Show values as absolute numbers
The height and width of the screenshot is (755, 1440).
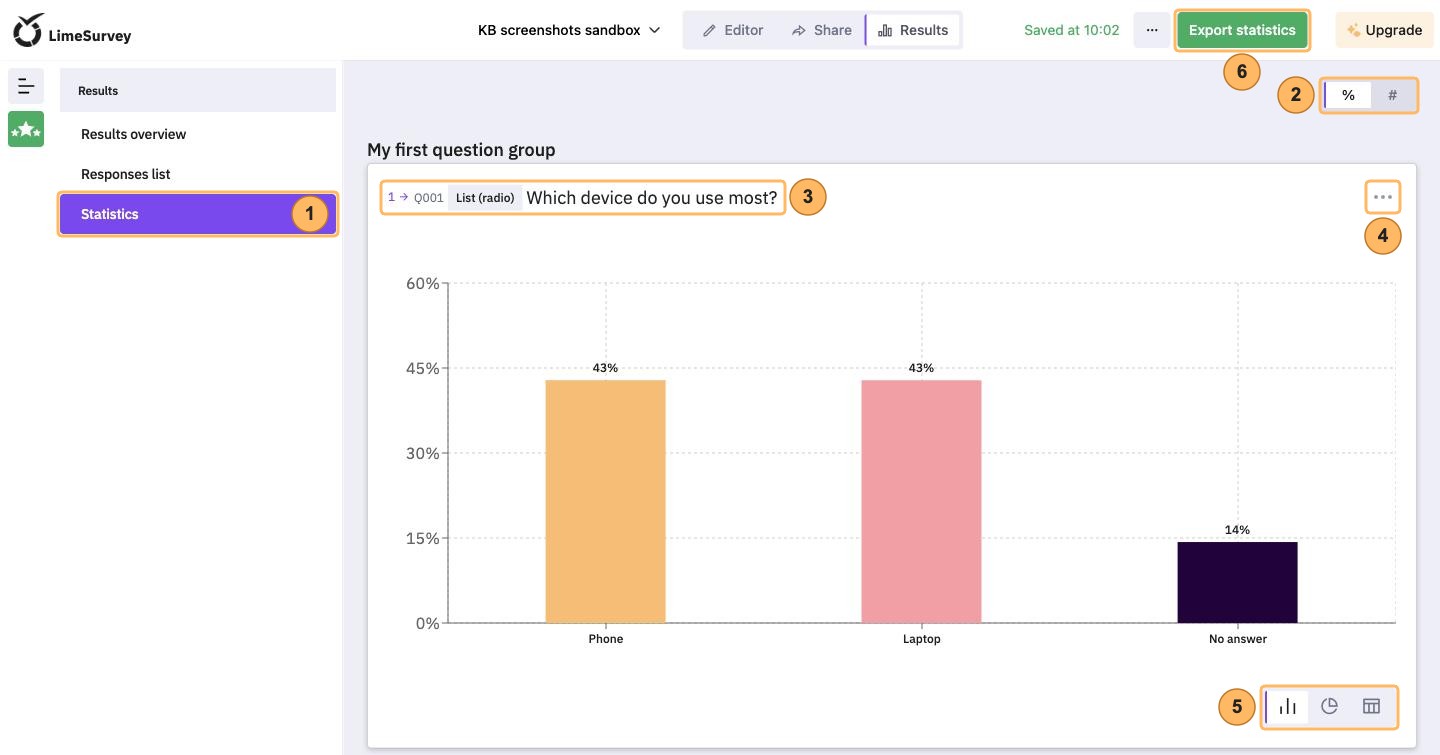(x=1392, y=95)
